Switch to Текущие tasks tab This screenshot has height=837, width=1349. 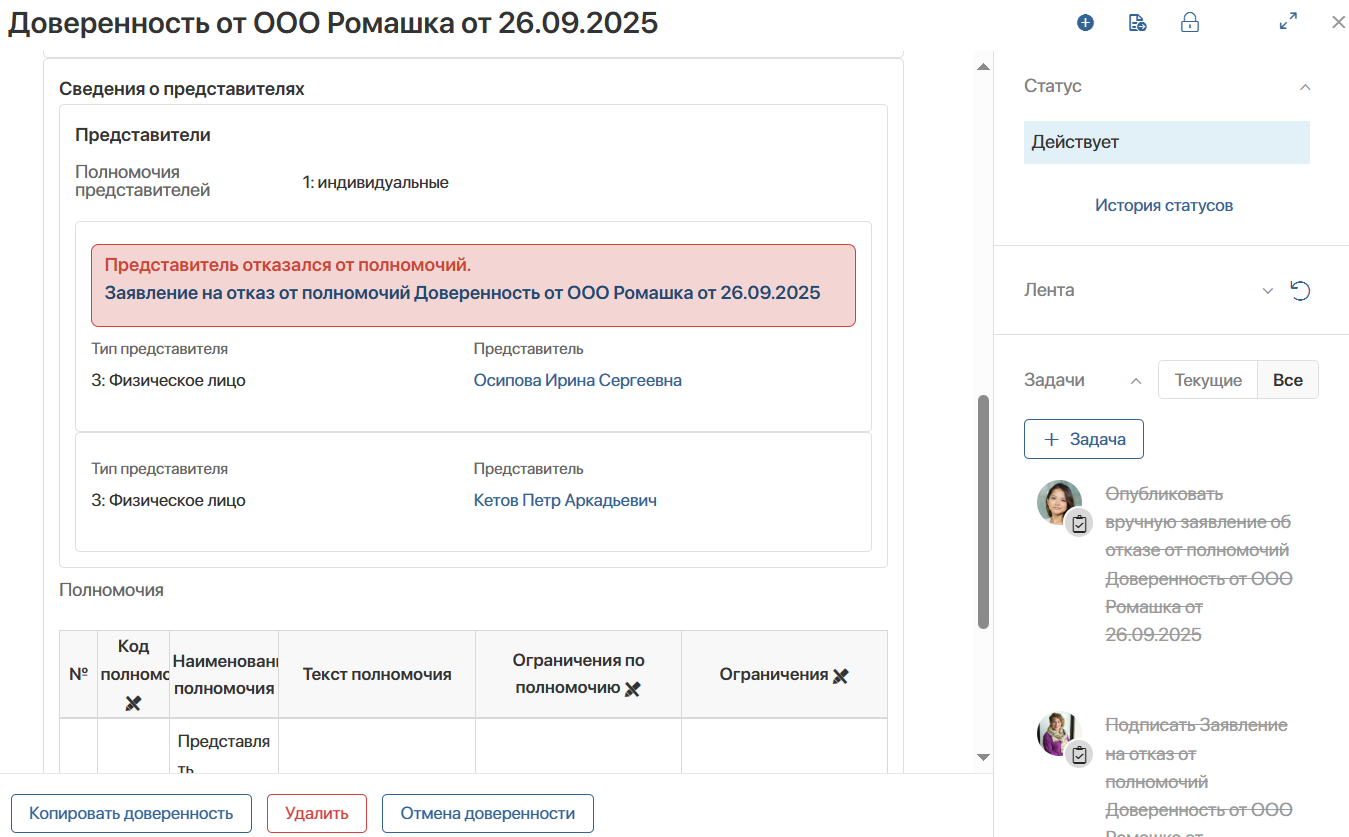pyautogui.click(x=1208, y=380)
